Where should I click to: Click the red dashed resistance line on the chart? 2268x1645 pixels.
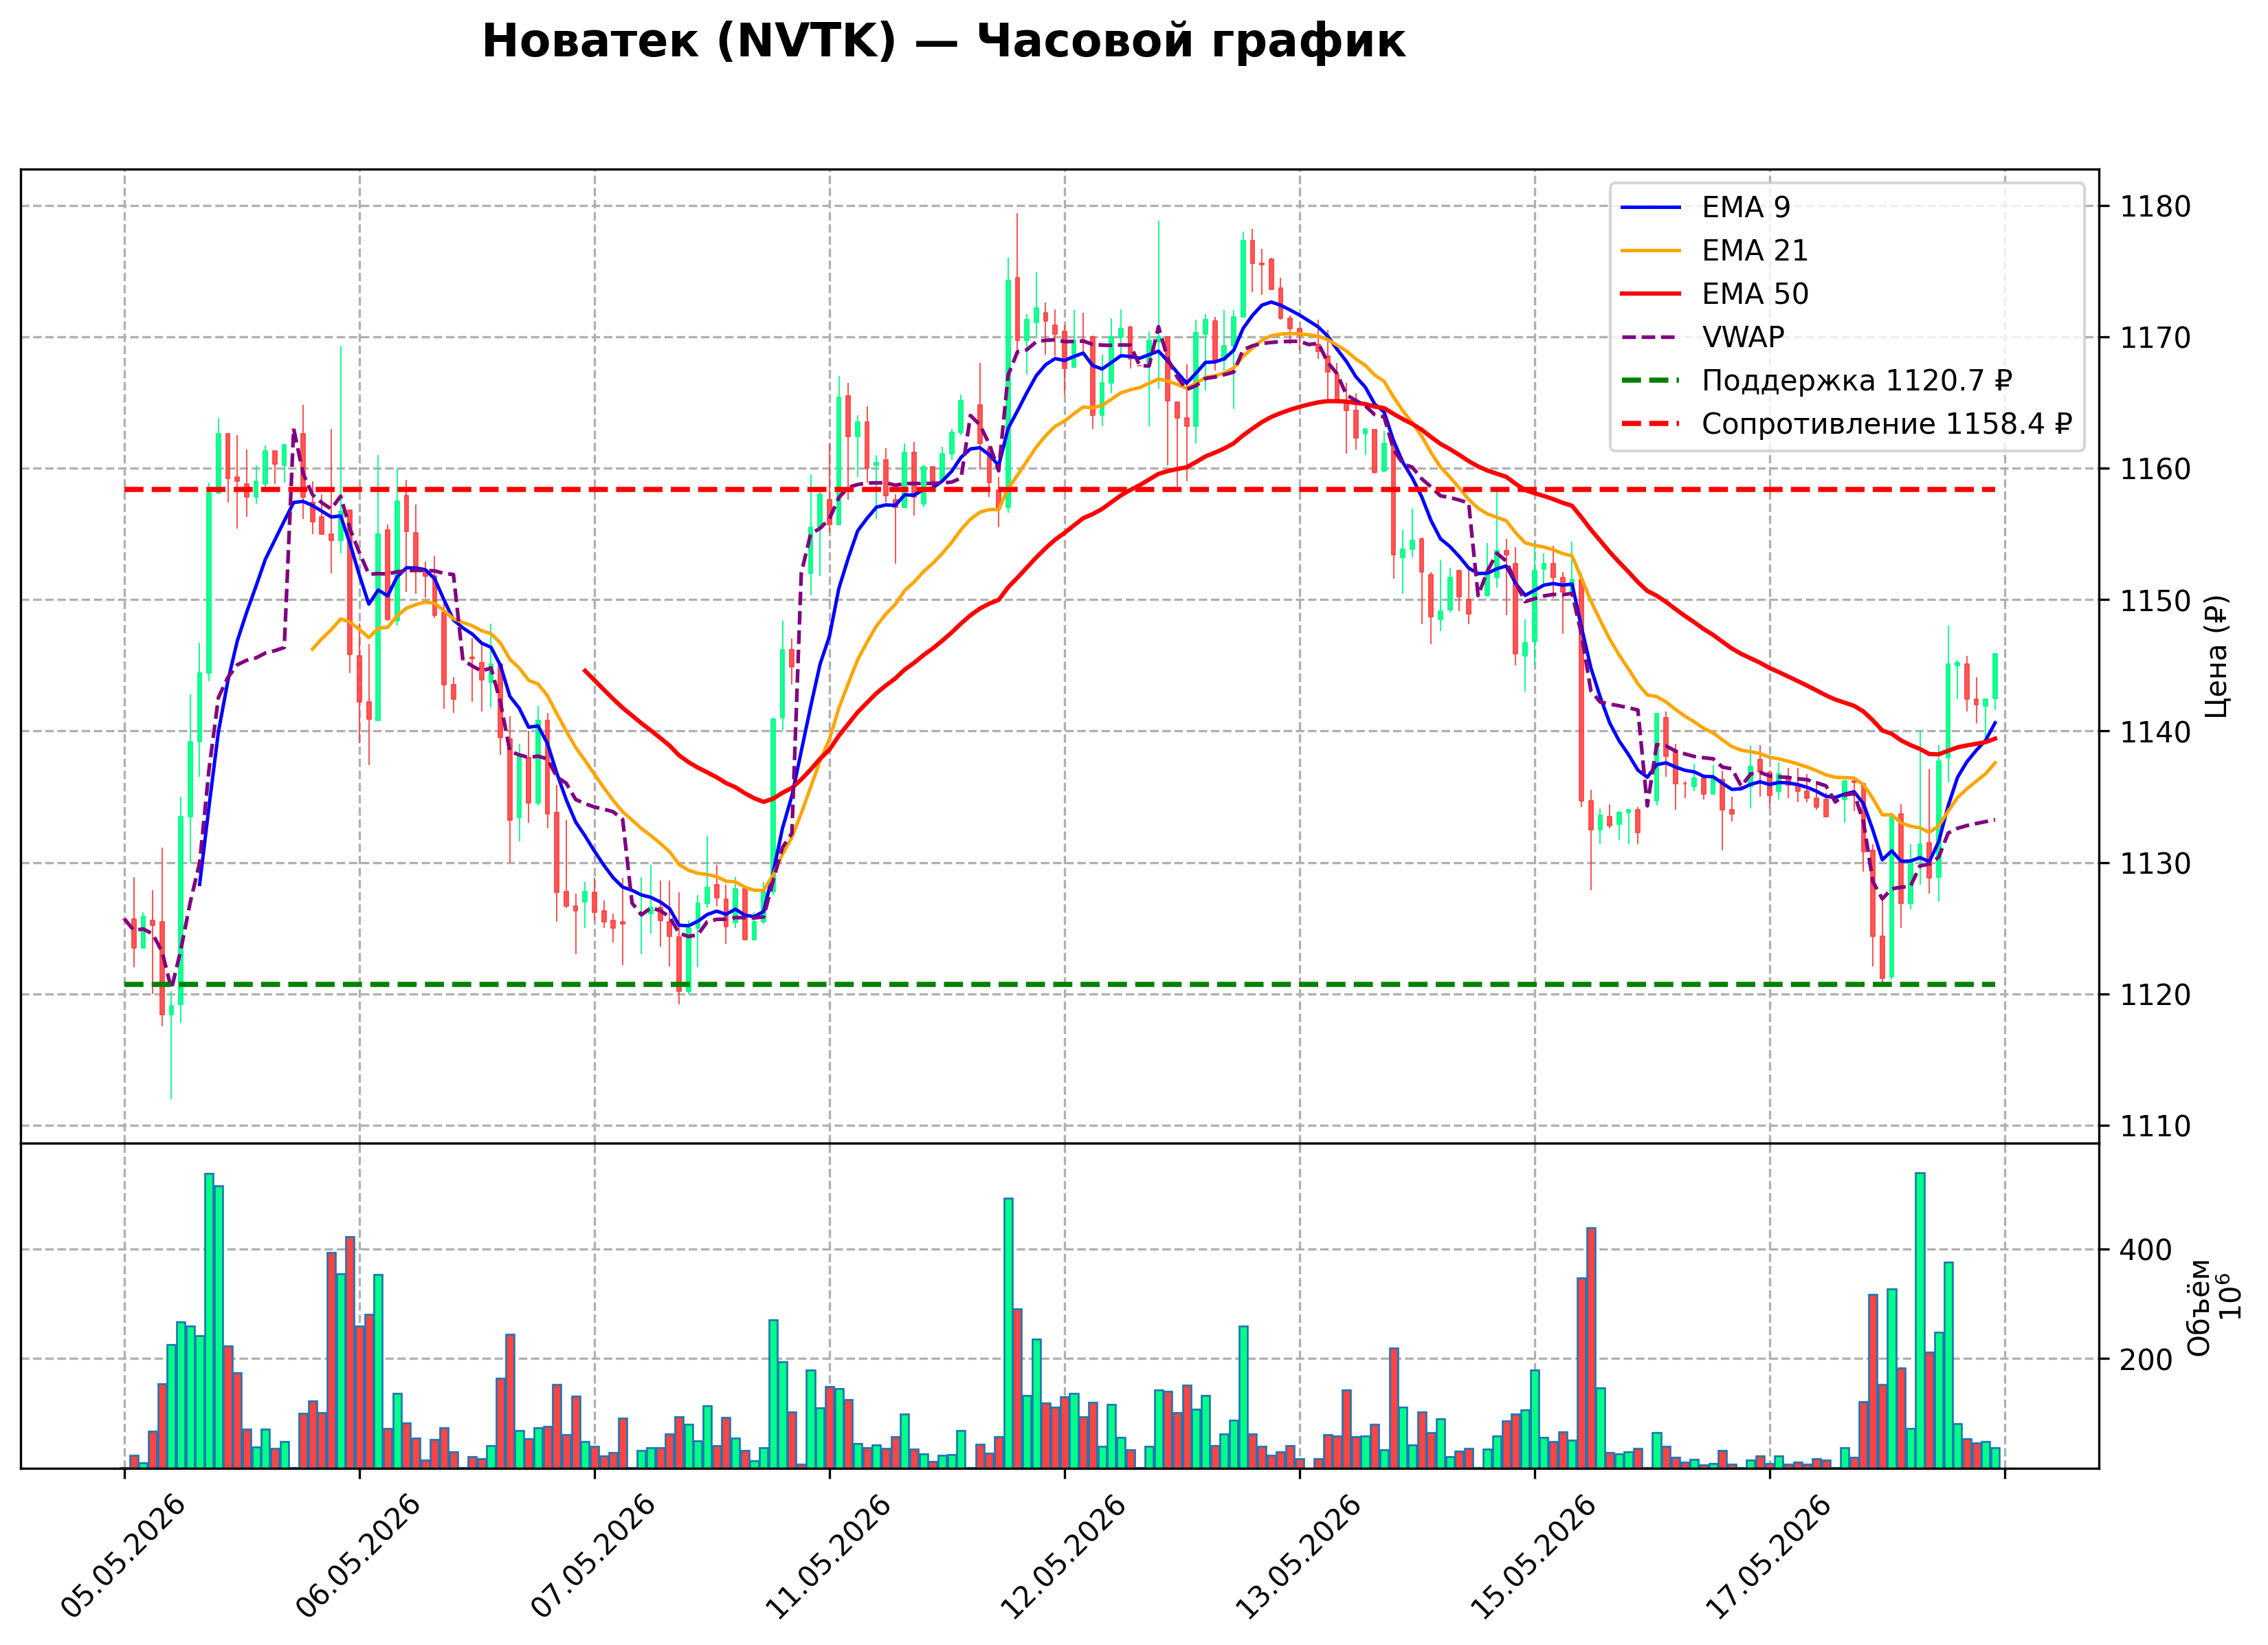1060,489
